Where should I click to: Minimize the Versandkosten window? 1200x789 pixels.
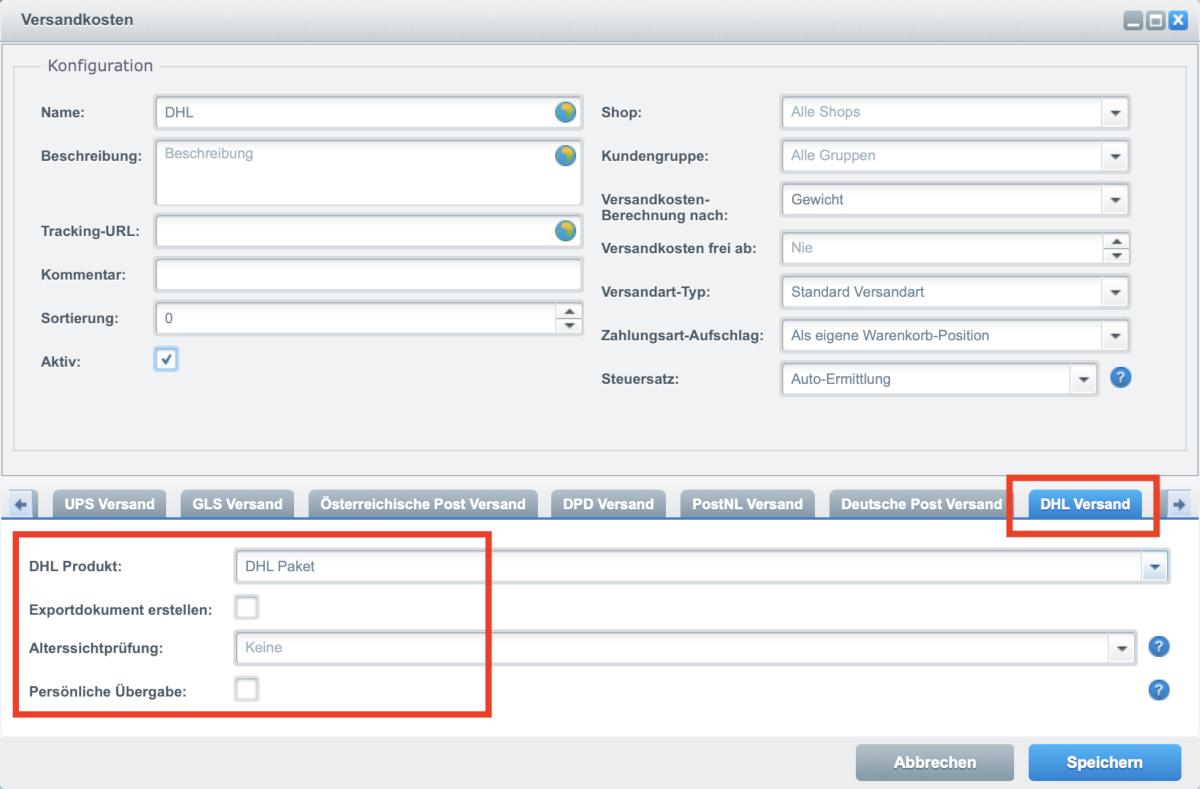point(1133,20)
